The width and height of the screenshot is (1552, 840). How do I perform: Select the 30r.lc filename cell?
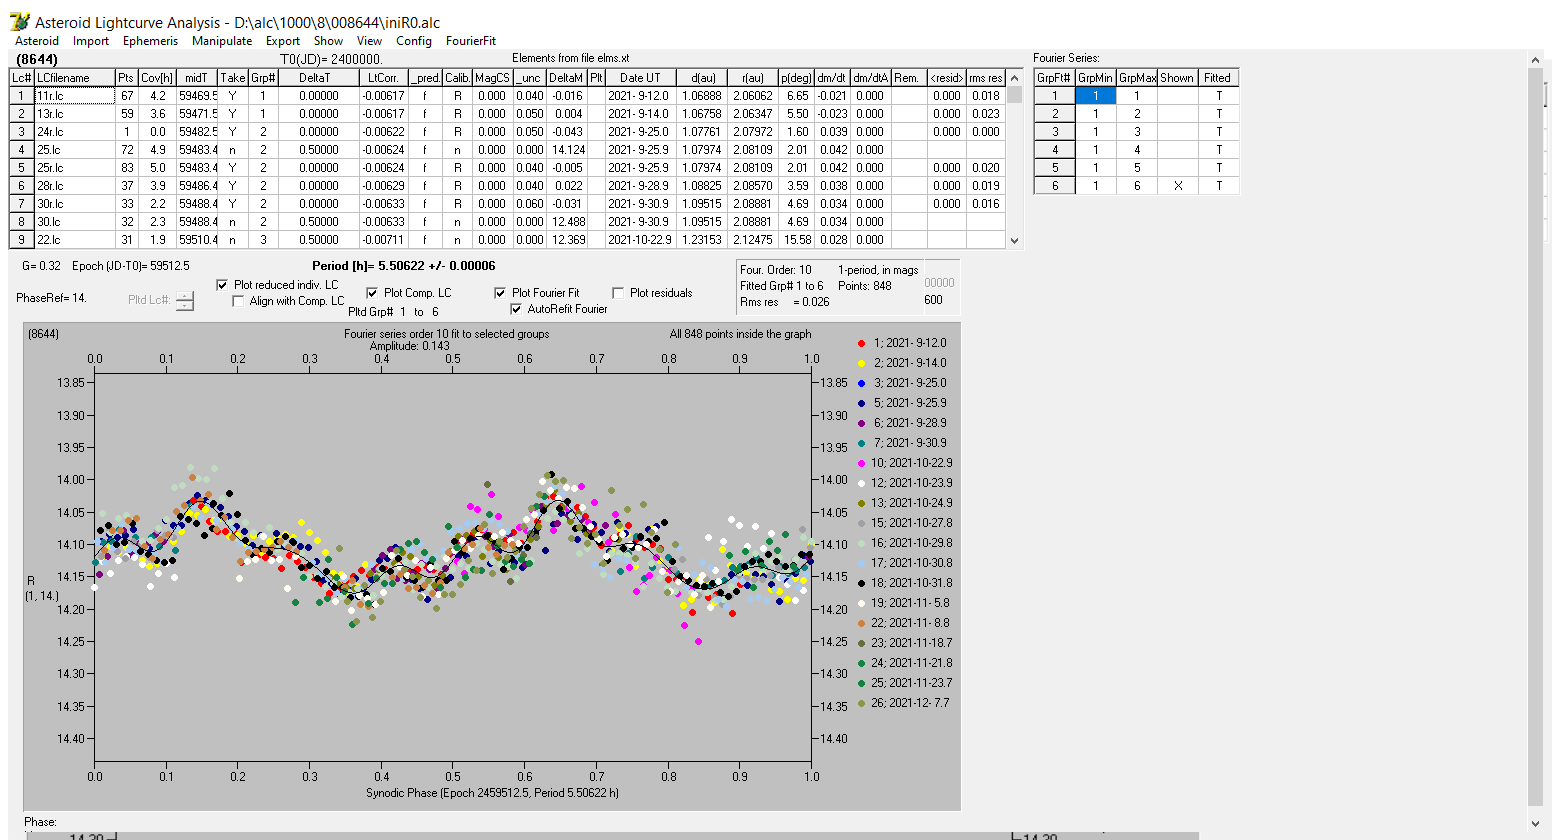(x=74, y=204)
